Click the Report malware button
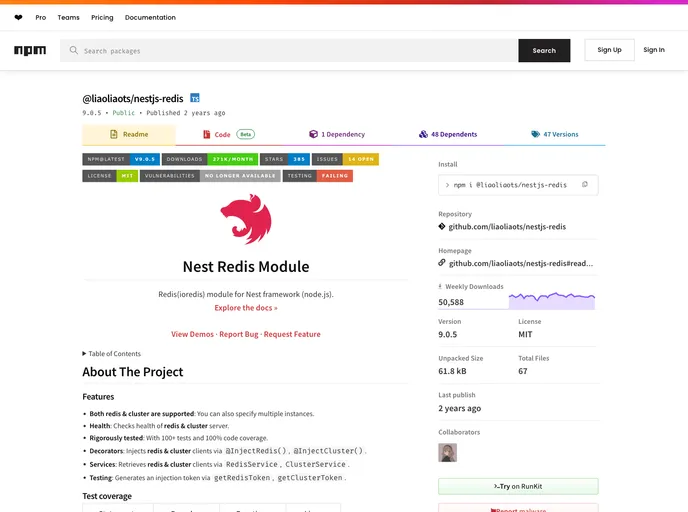The height and width of the screenshot is (512, 688). click(x=518, y=509)
